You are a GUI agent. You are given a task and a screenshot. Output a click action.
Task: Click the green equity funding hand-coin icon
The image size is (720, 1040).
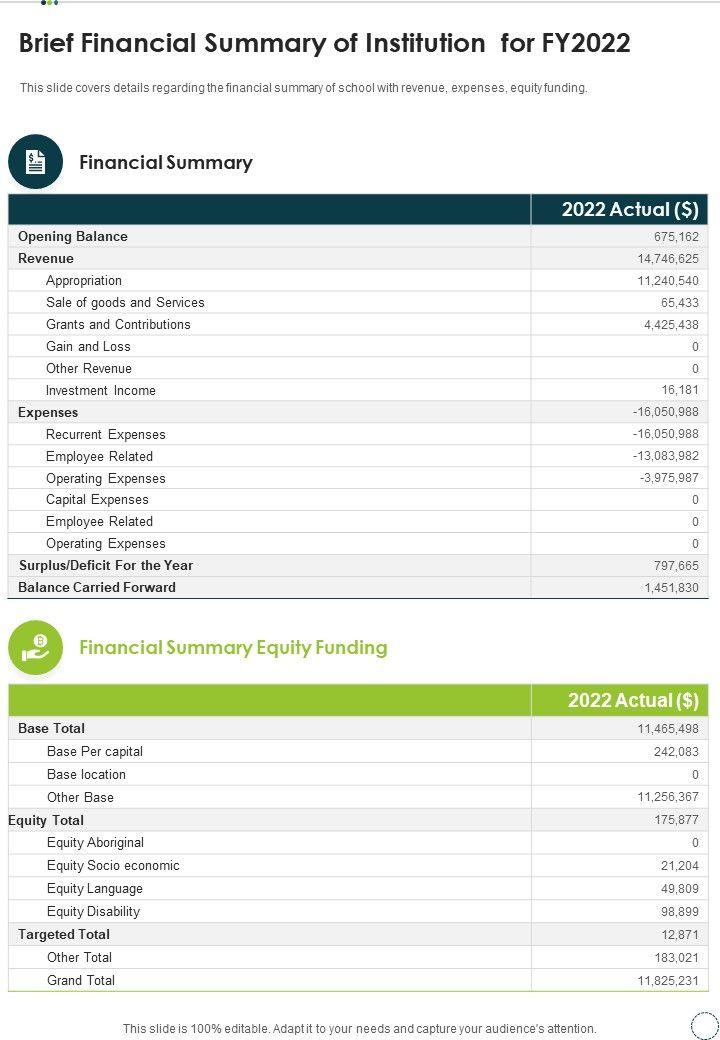click(35, 647)
